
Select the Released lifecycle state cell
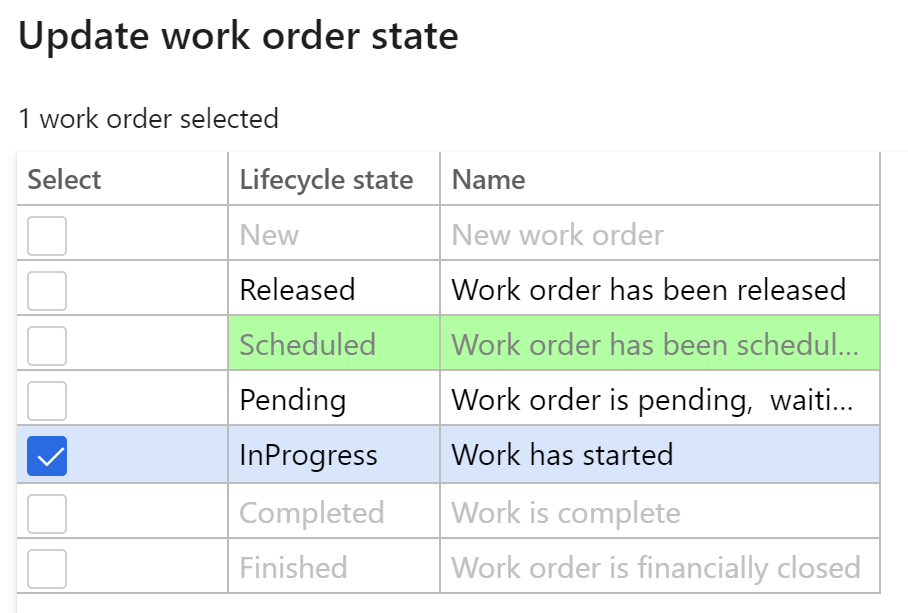pyautogui.click(x=334, y=289)
